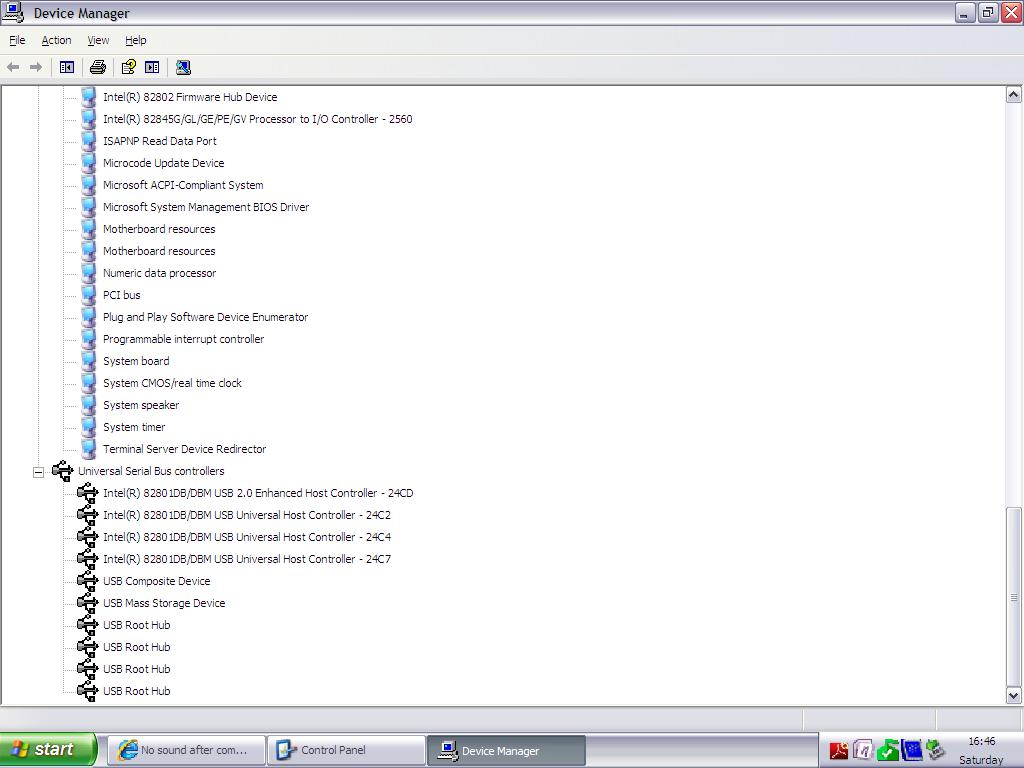Click the blue monitor tray icon
This screenshot has width=1024, height=768.
912,750
